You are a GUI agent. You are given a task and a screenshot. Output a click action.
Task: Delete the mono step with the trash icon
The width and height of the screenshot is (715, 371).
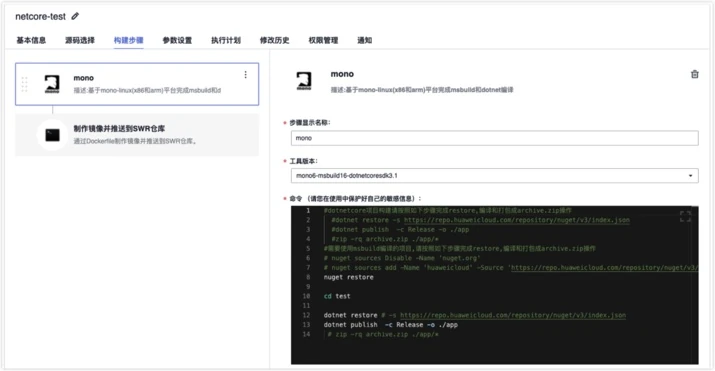point(694,74)
